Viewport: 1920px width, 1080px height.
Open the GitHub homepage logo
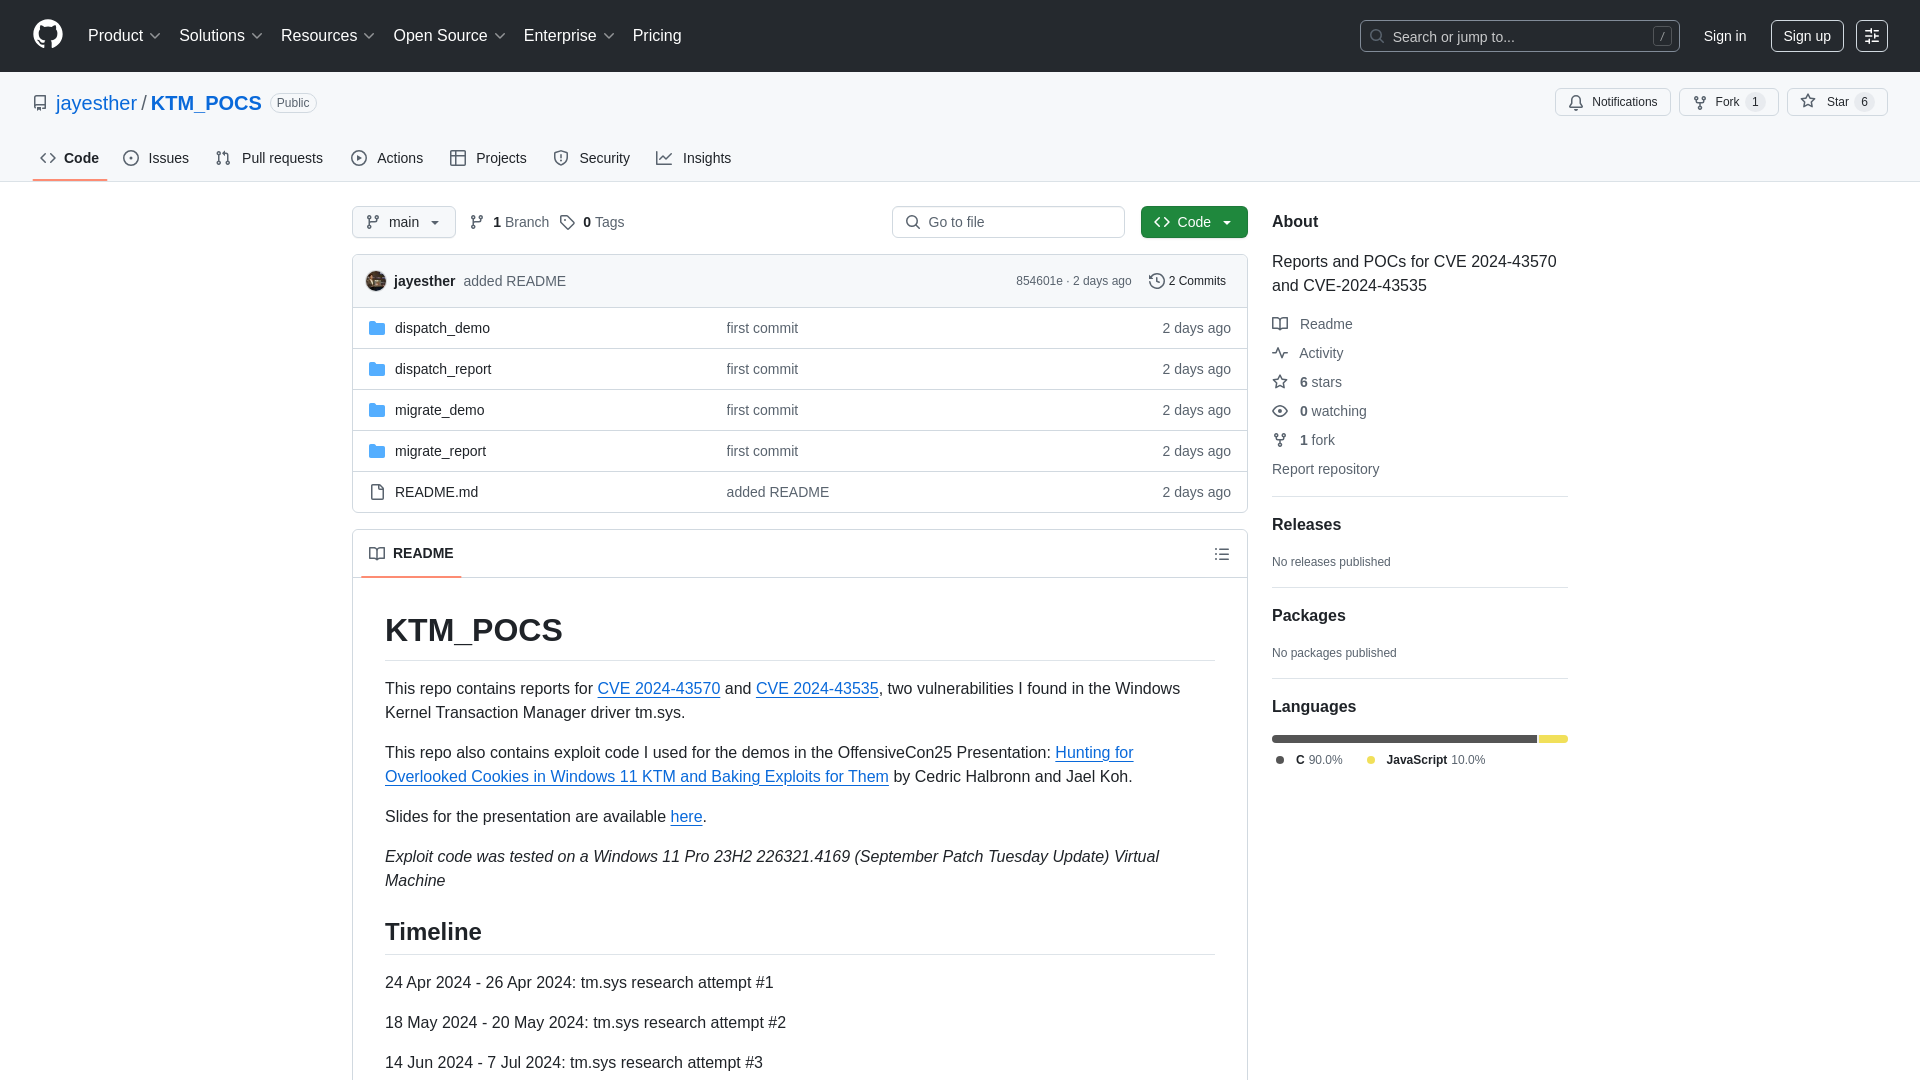click(x=48, y=35)
